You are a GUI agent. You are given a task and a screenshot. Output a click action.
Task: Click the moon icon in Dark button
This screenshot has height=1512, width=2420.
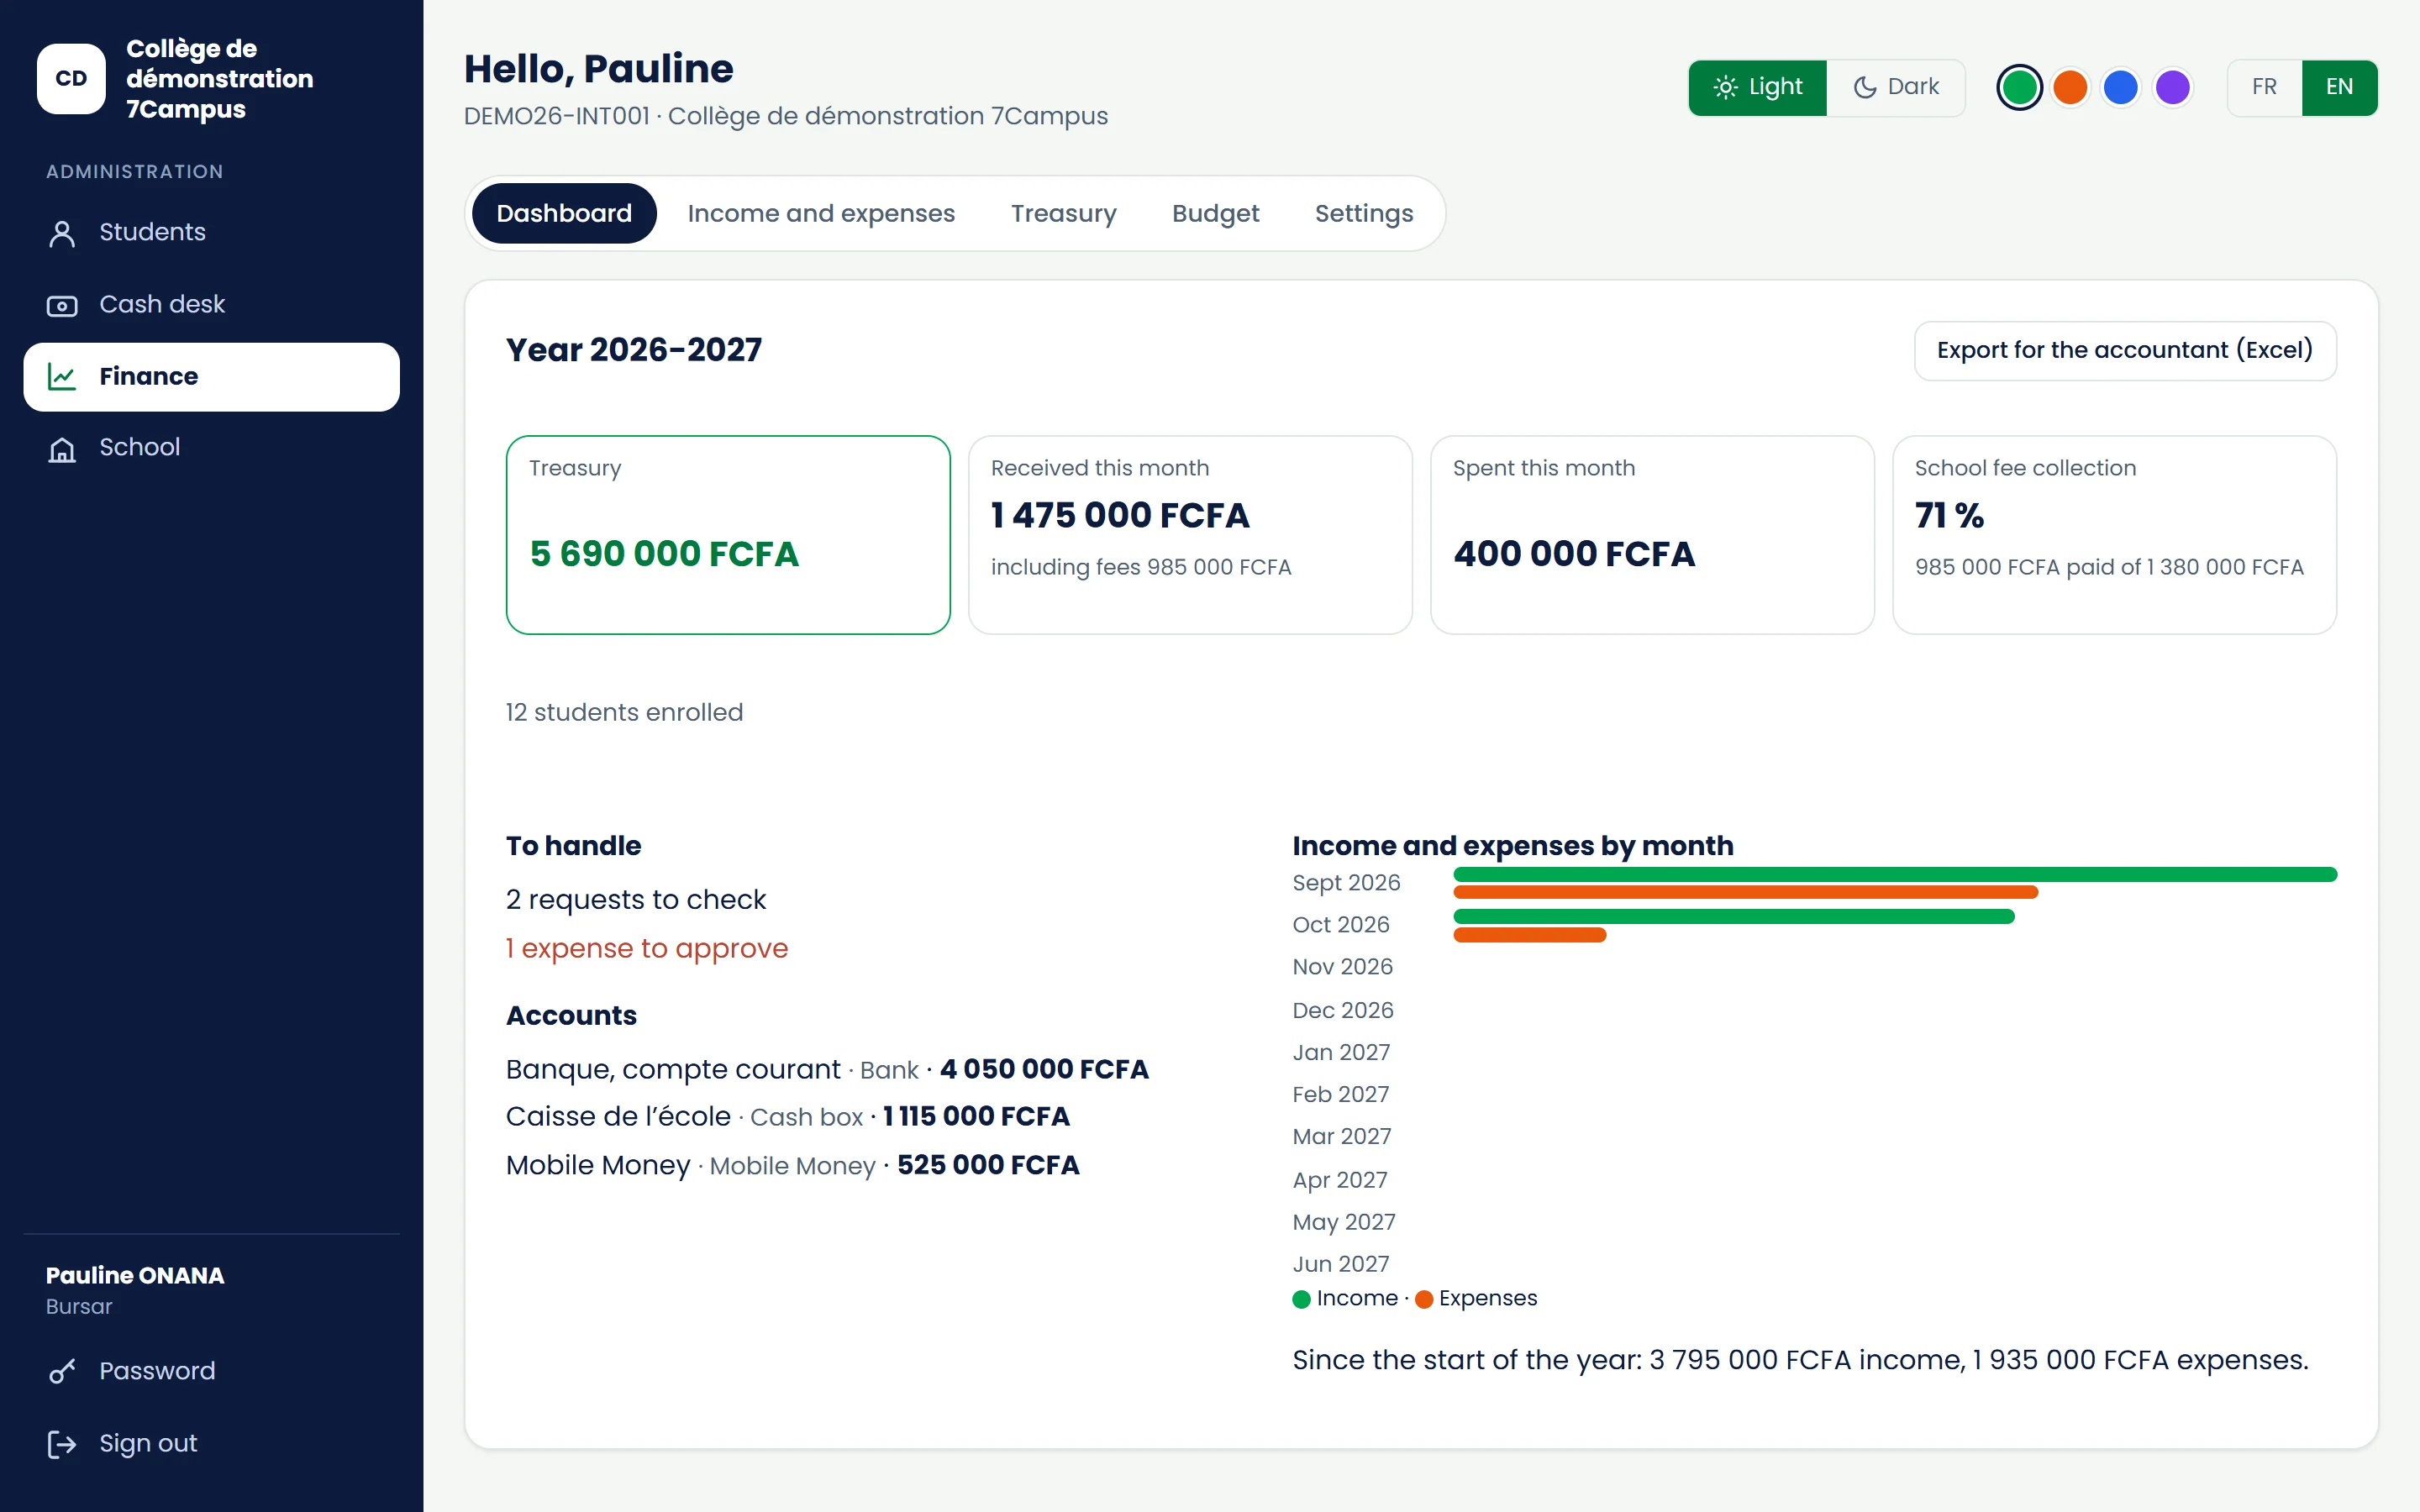1865,87
